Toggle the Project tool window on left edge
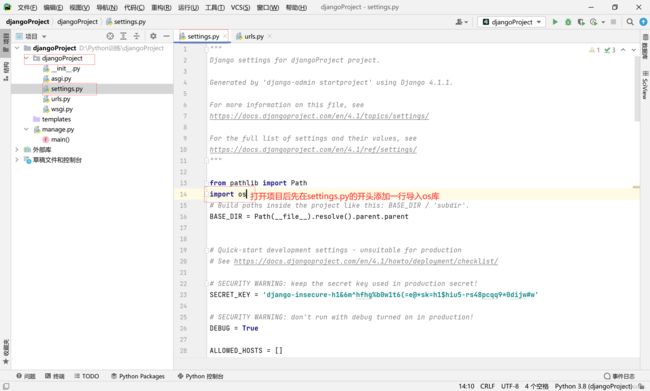This screenshot has height=391, width=650. click(x=6, y=42)
